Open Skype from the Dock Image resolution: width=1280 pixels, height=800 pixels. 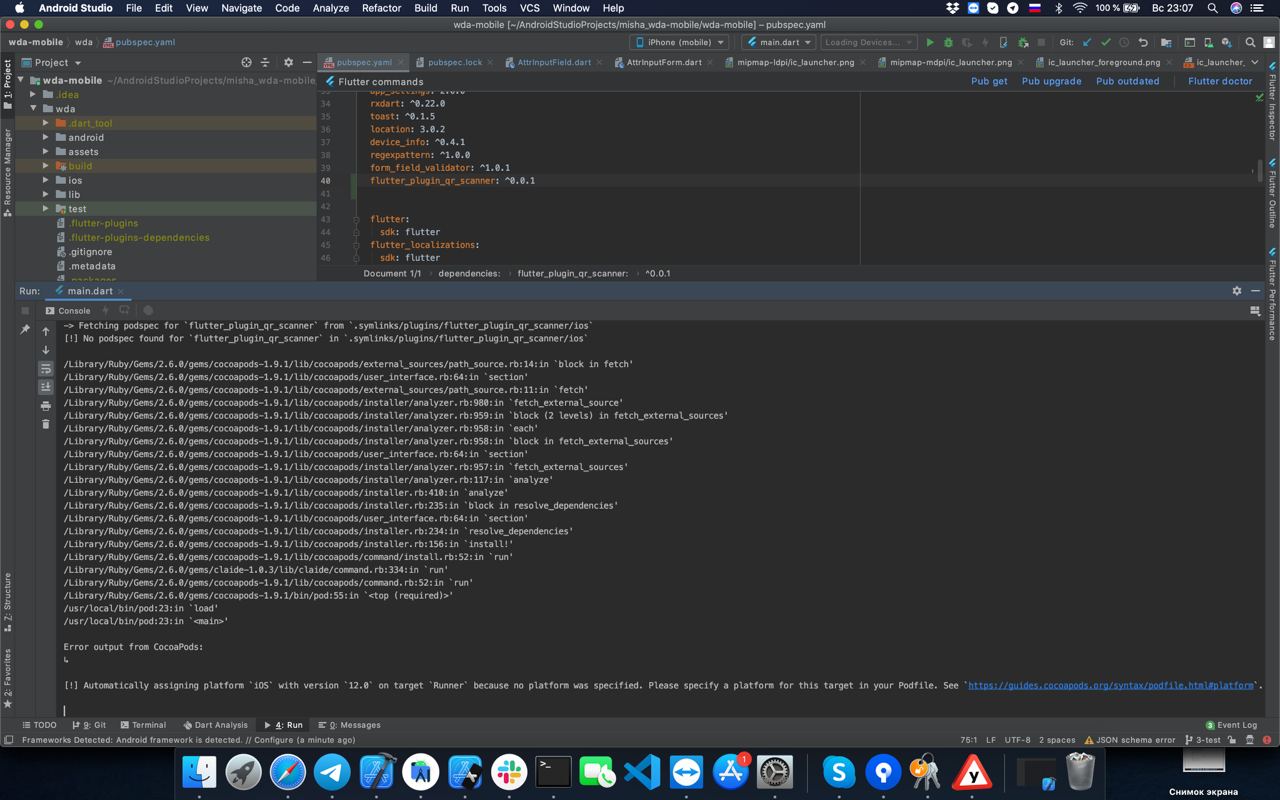839,771
